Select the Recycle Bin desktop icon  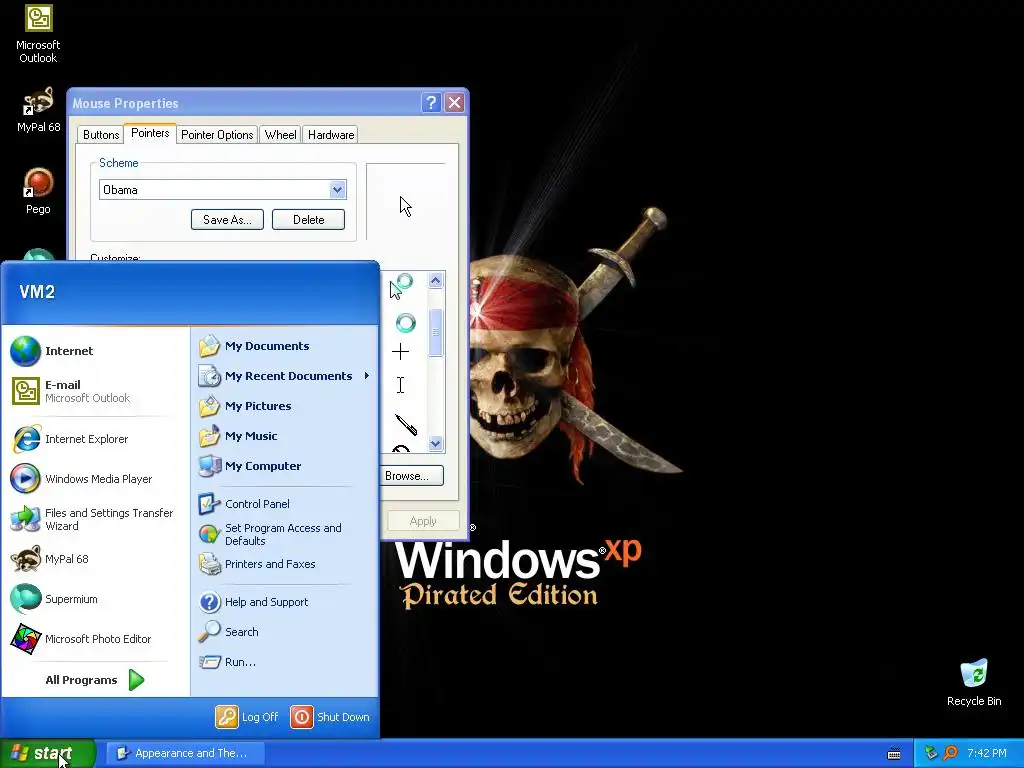point(974,682)
